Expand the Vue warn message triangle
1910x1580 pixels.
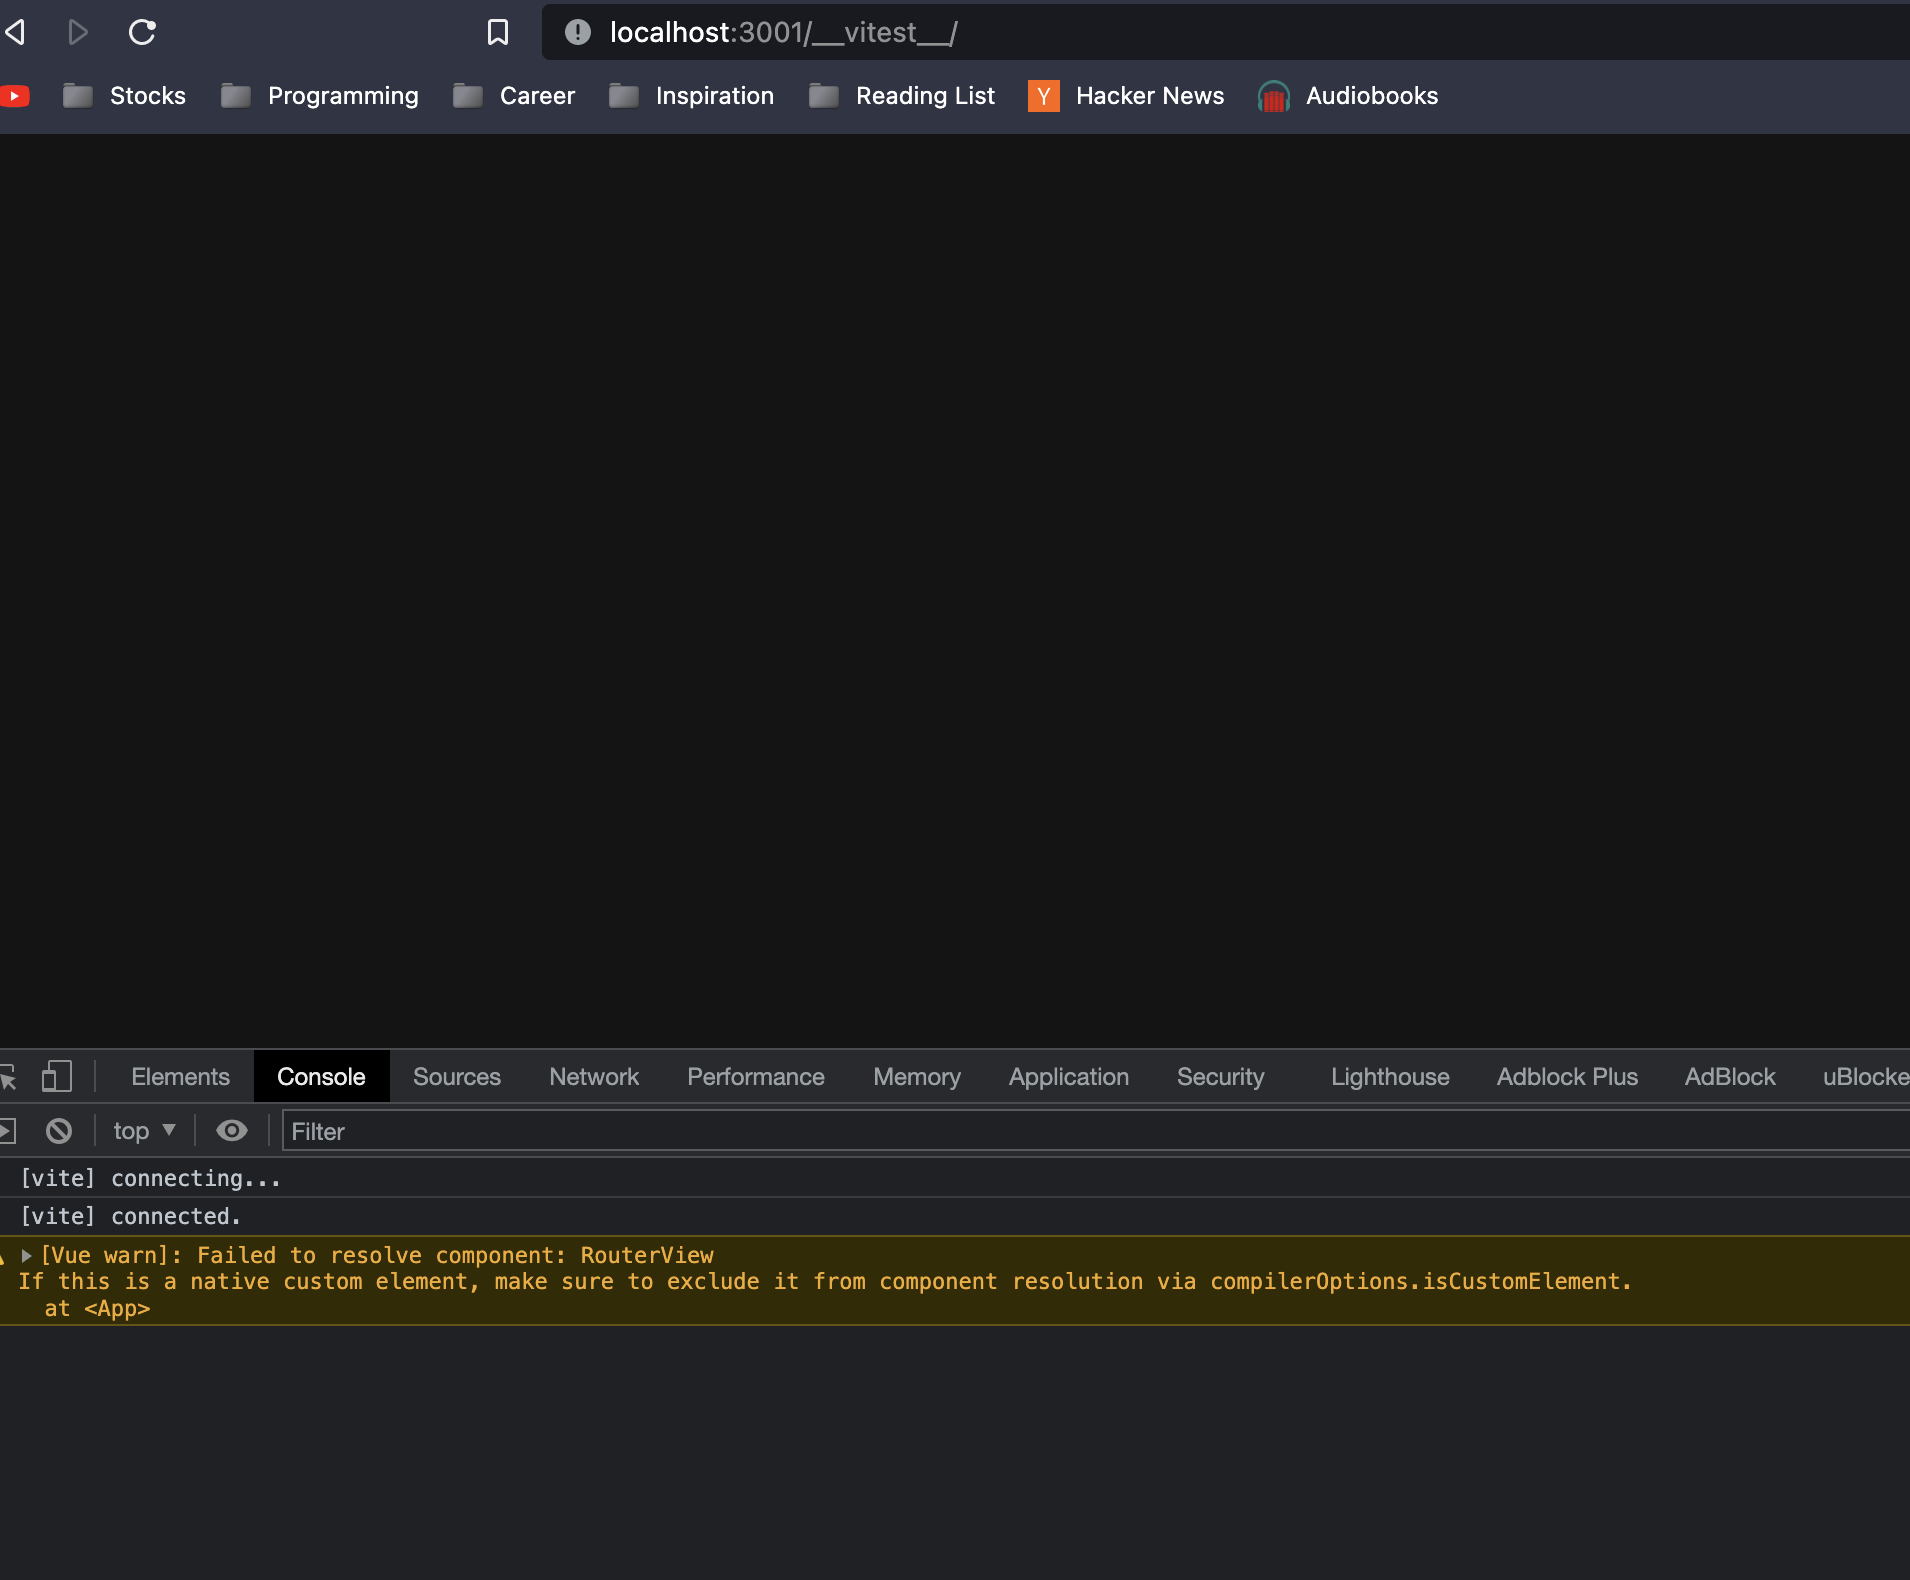(x=27, y=1255)
